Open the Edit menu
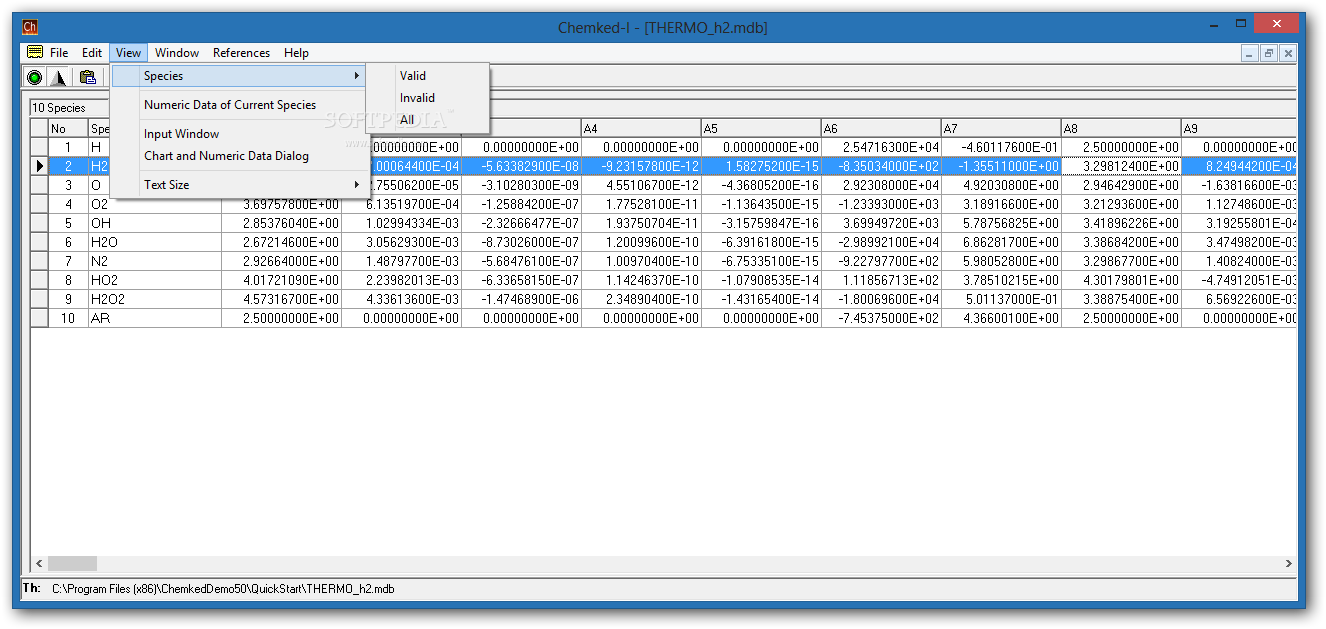The width and height of the screenshot is (1326, 629). tap(92, 53)
